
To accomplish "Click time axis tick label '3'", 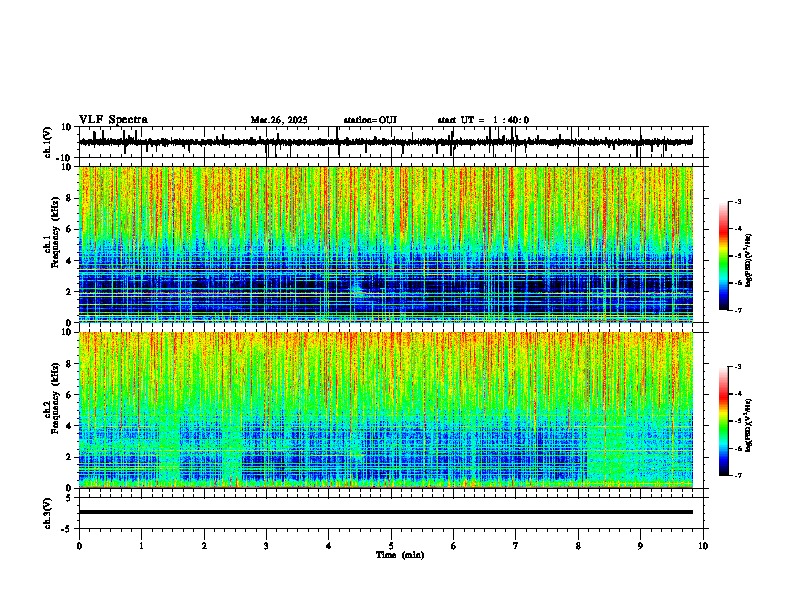I will point(266,546).
